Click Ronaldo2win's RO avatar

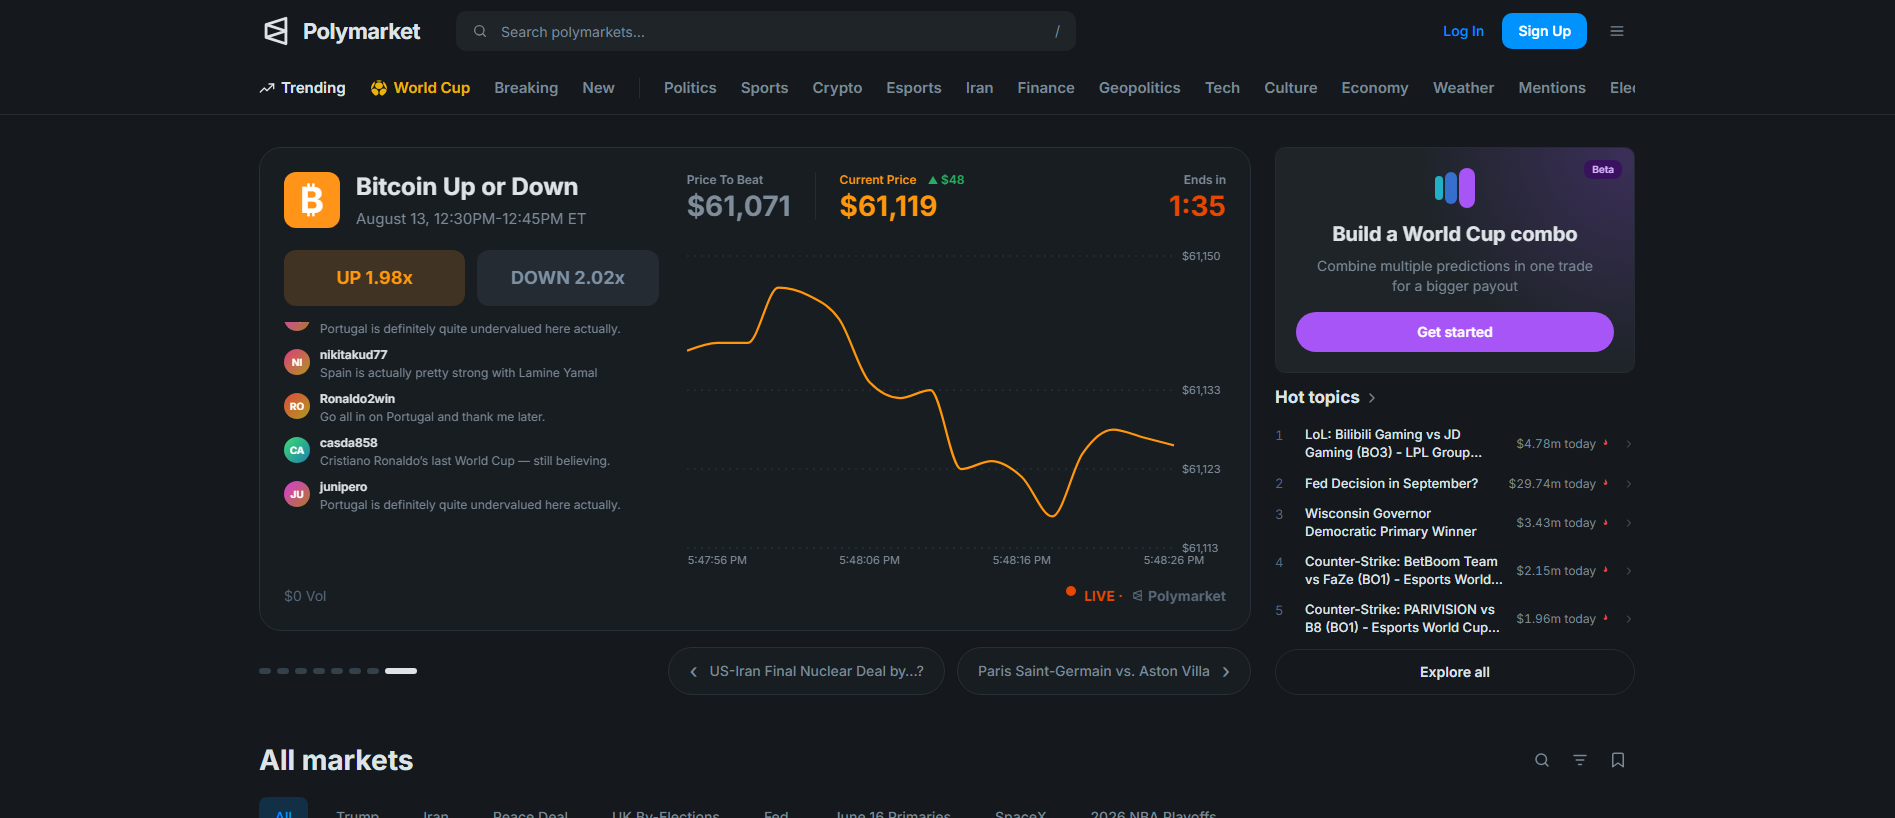(297, 406)
